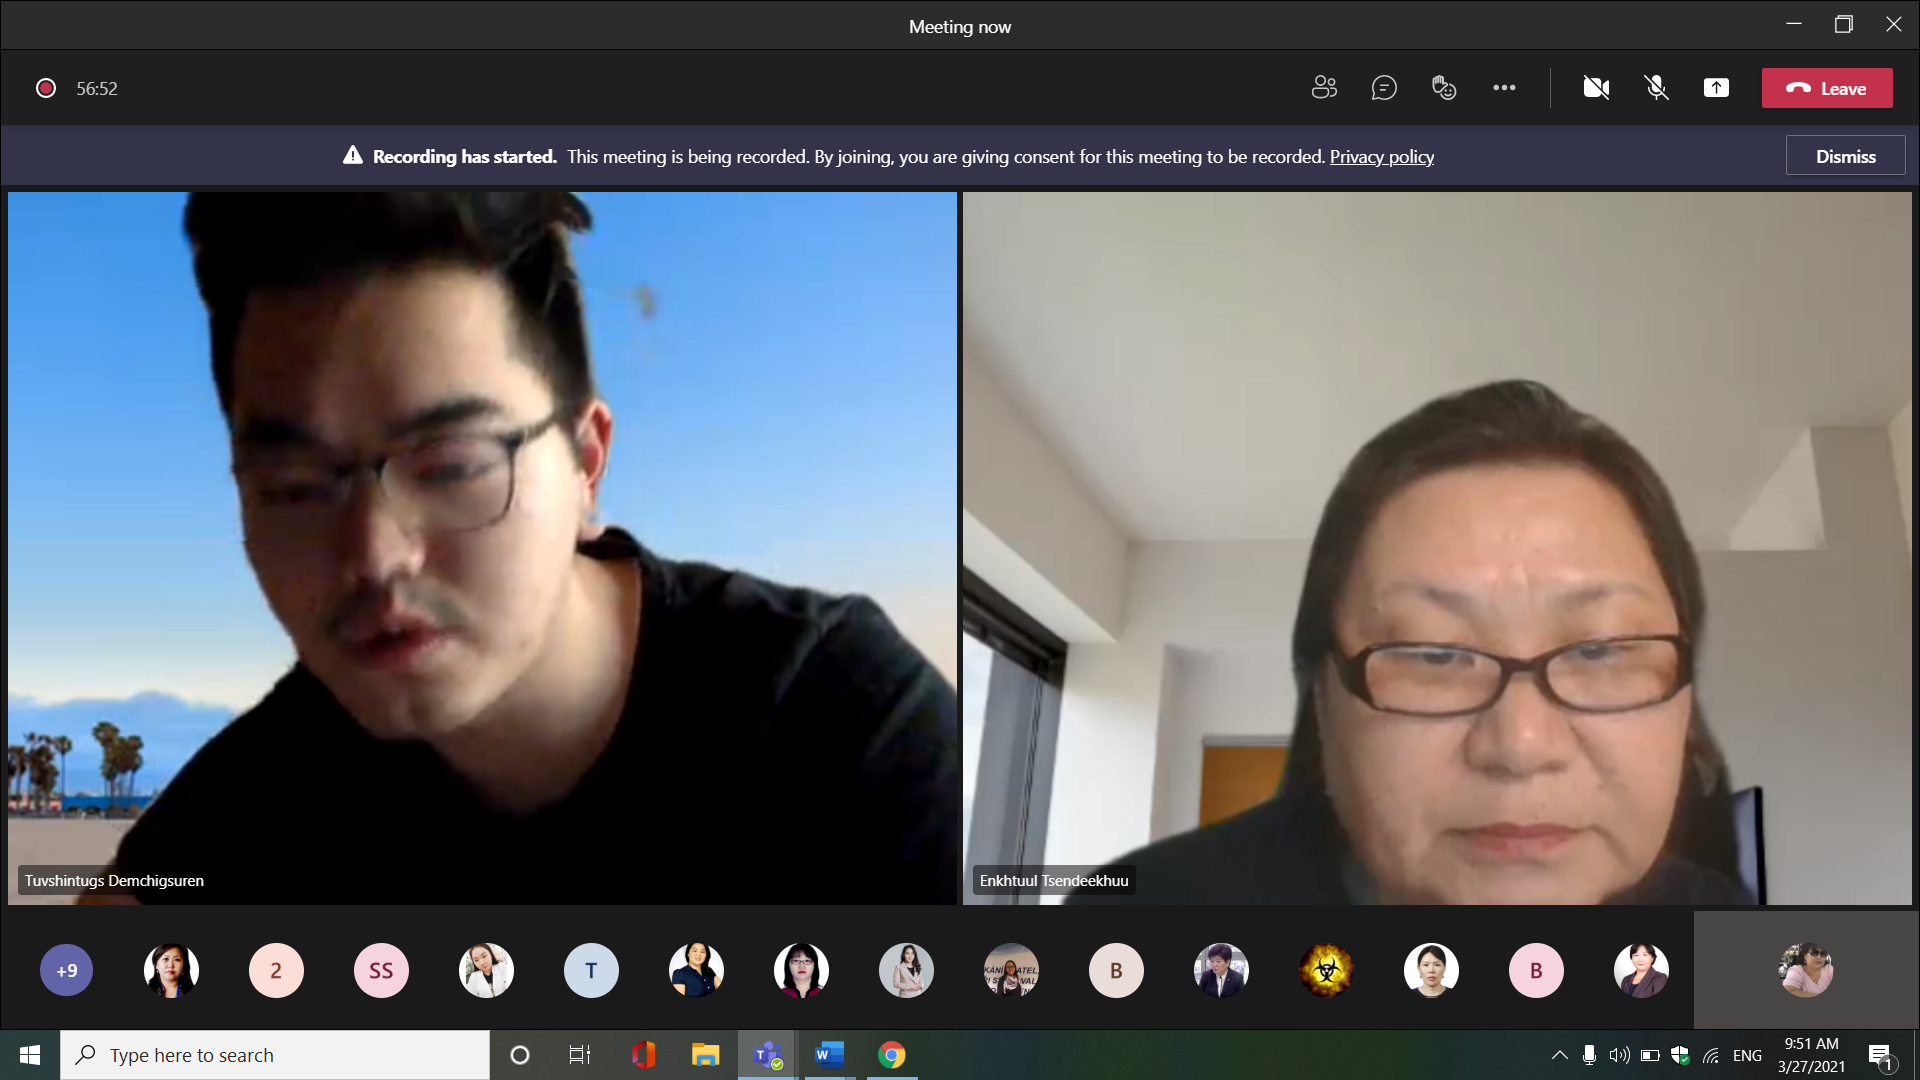Viewport: 1920px width, 1080px height.
Task: Select the T participant avatar
Action: 591,970
